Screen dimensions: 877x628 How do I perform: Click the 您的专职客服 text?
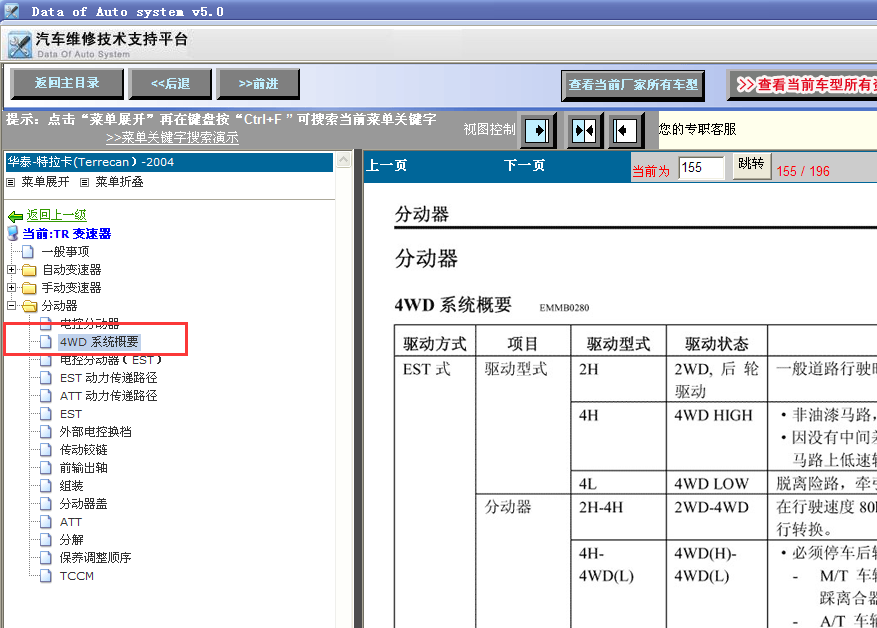pyautogui.click(x=697, y=129)
